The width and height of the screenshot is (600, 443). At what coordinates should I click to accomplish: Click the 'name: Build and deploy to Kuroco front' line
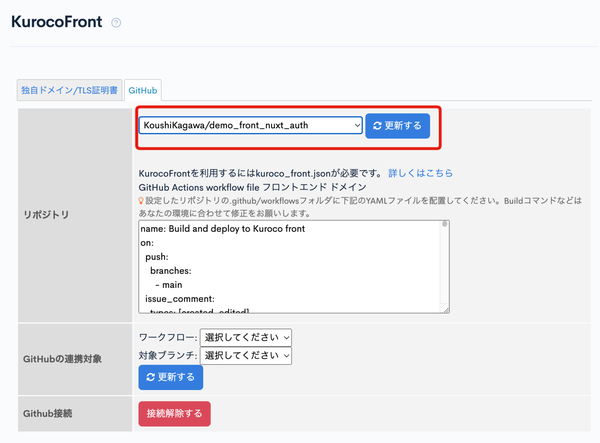[x=223, y=229]
